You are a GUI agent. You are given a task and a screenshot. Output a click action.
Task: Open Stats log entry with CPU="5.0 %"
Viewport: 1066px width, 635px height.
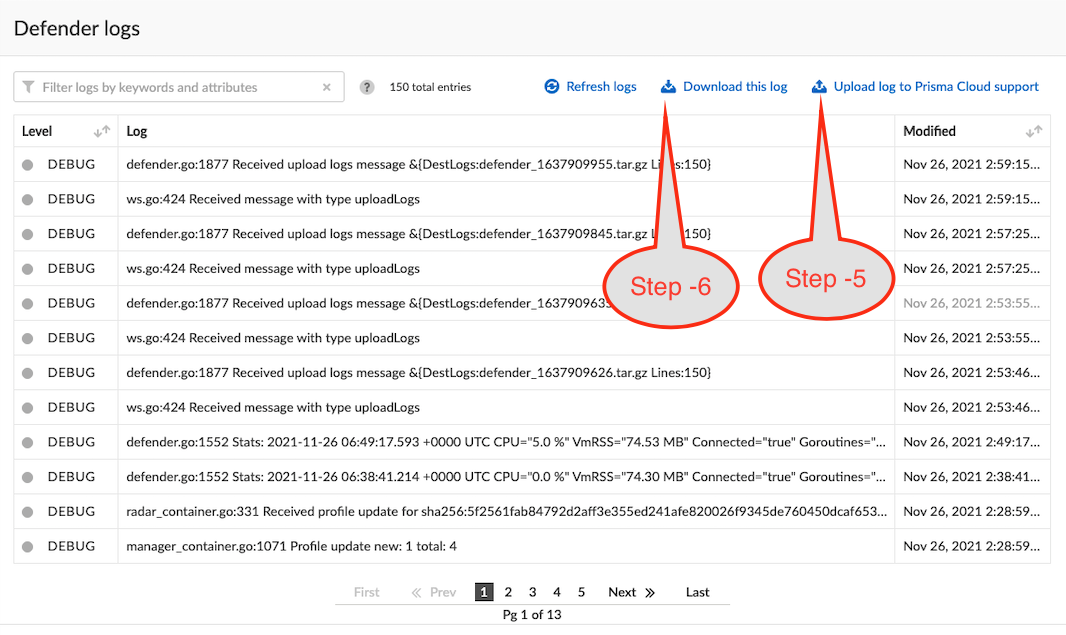click(532, 442)
